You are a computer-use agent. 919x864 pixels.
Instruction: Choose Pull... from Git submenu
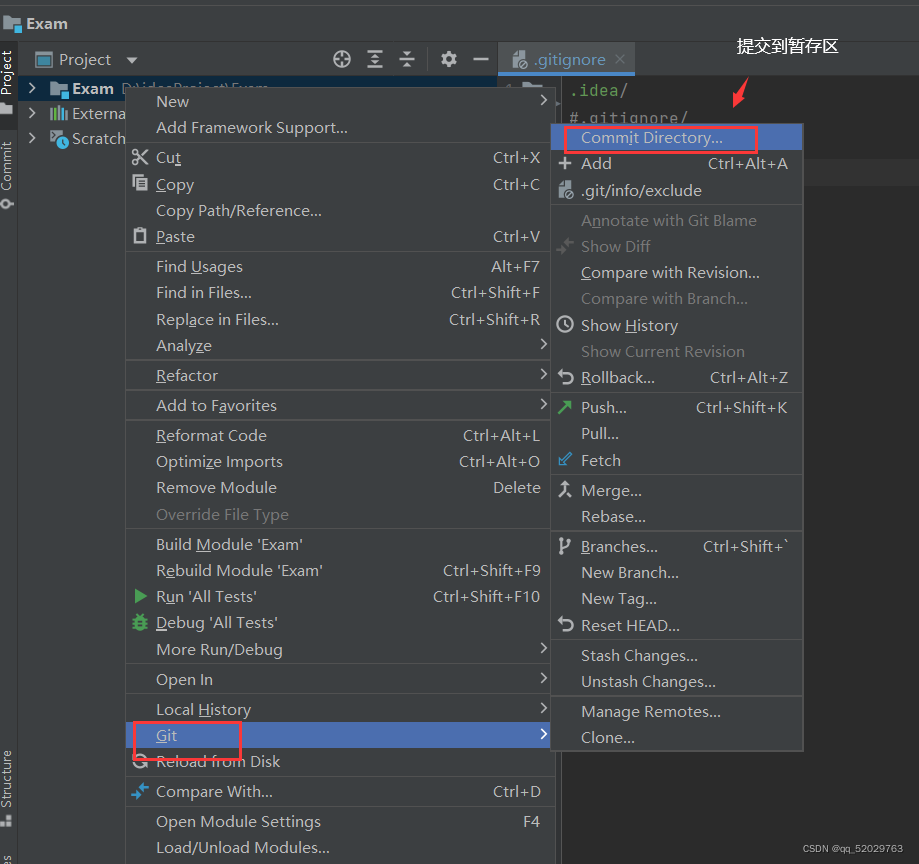[x=676, y=433]
